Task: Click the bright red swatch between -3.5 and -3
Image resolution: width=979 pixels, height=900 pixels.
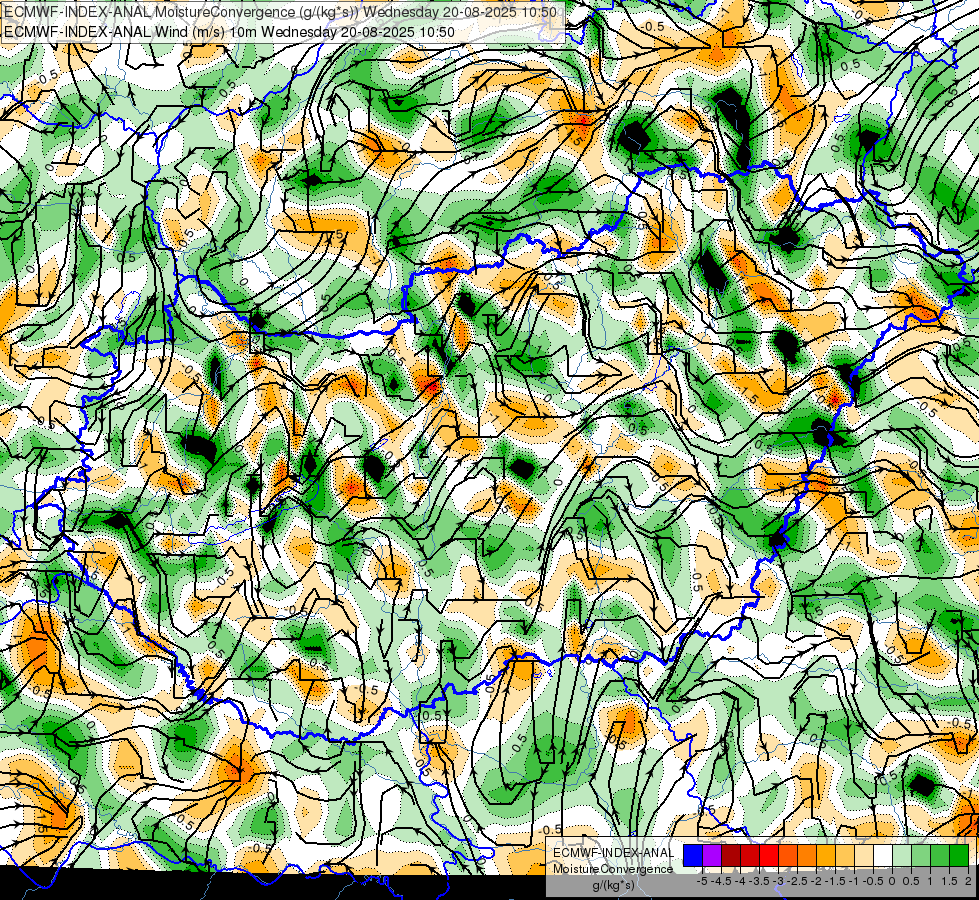Action: (769, 855)
